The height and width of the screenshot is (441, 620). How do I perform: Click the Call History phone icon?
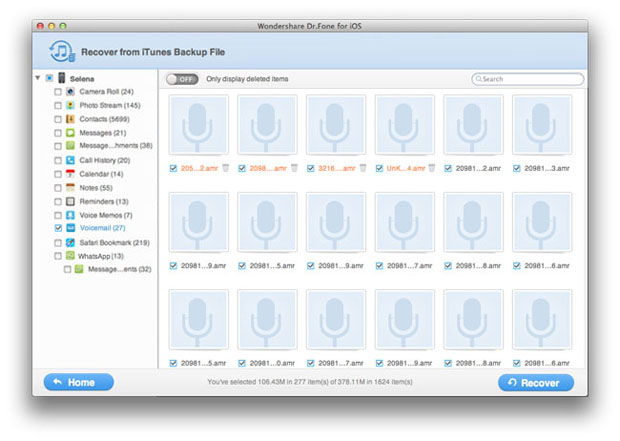70,160
